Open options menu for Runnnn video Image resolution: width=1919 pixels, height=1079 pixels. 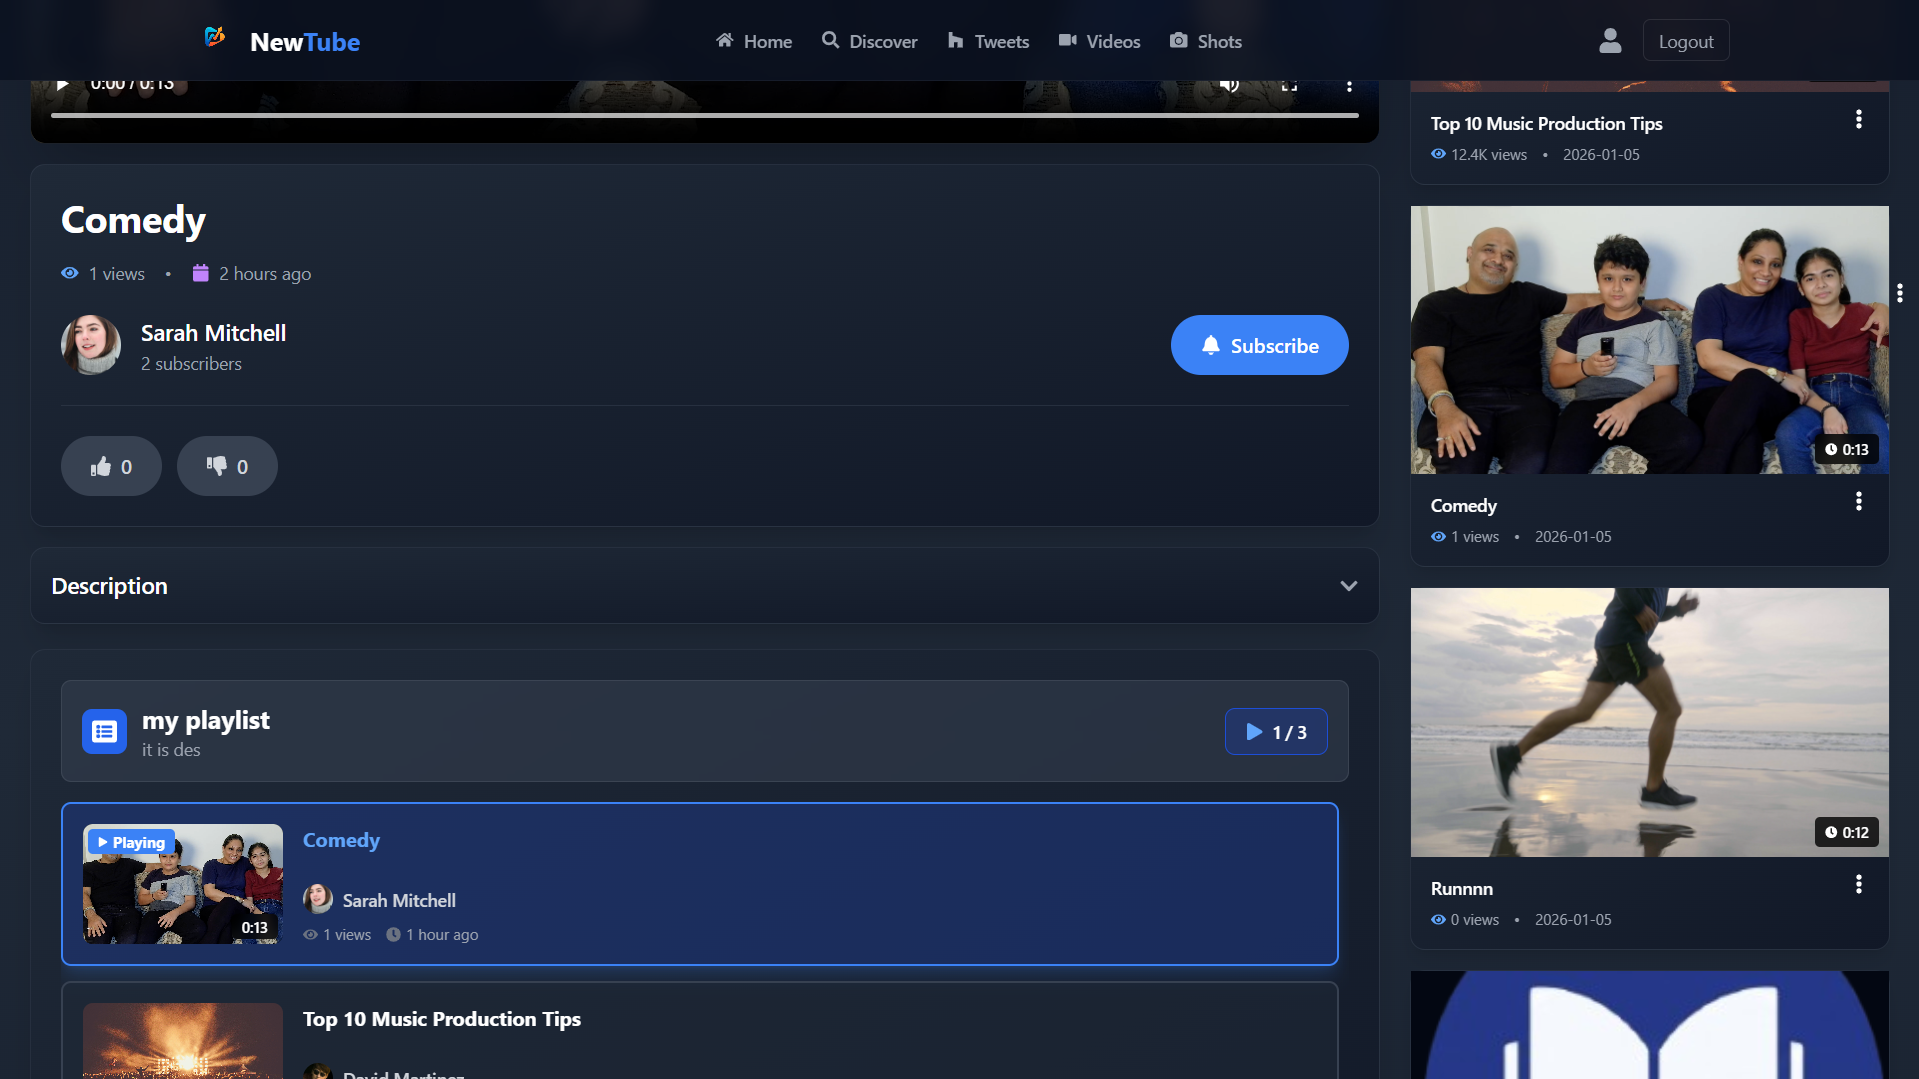pyautogui.click(x=1858, y=885)
